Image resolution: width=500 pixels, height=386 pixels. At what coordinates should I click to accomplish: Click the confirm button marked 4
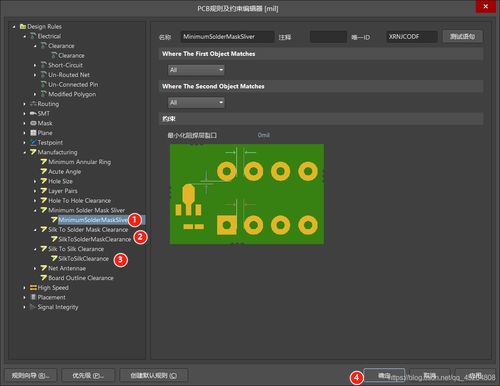(x=384, y=376)
